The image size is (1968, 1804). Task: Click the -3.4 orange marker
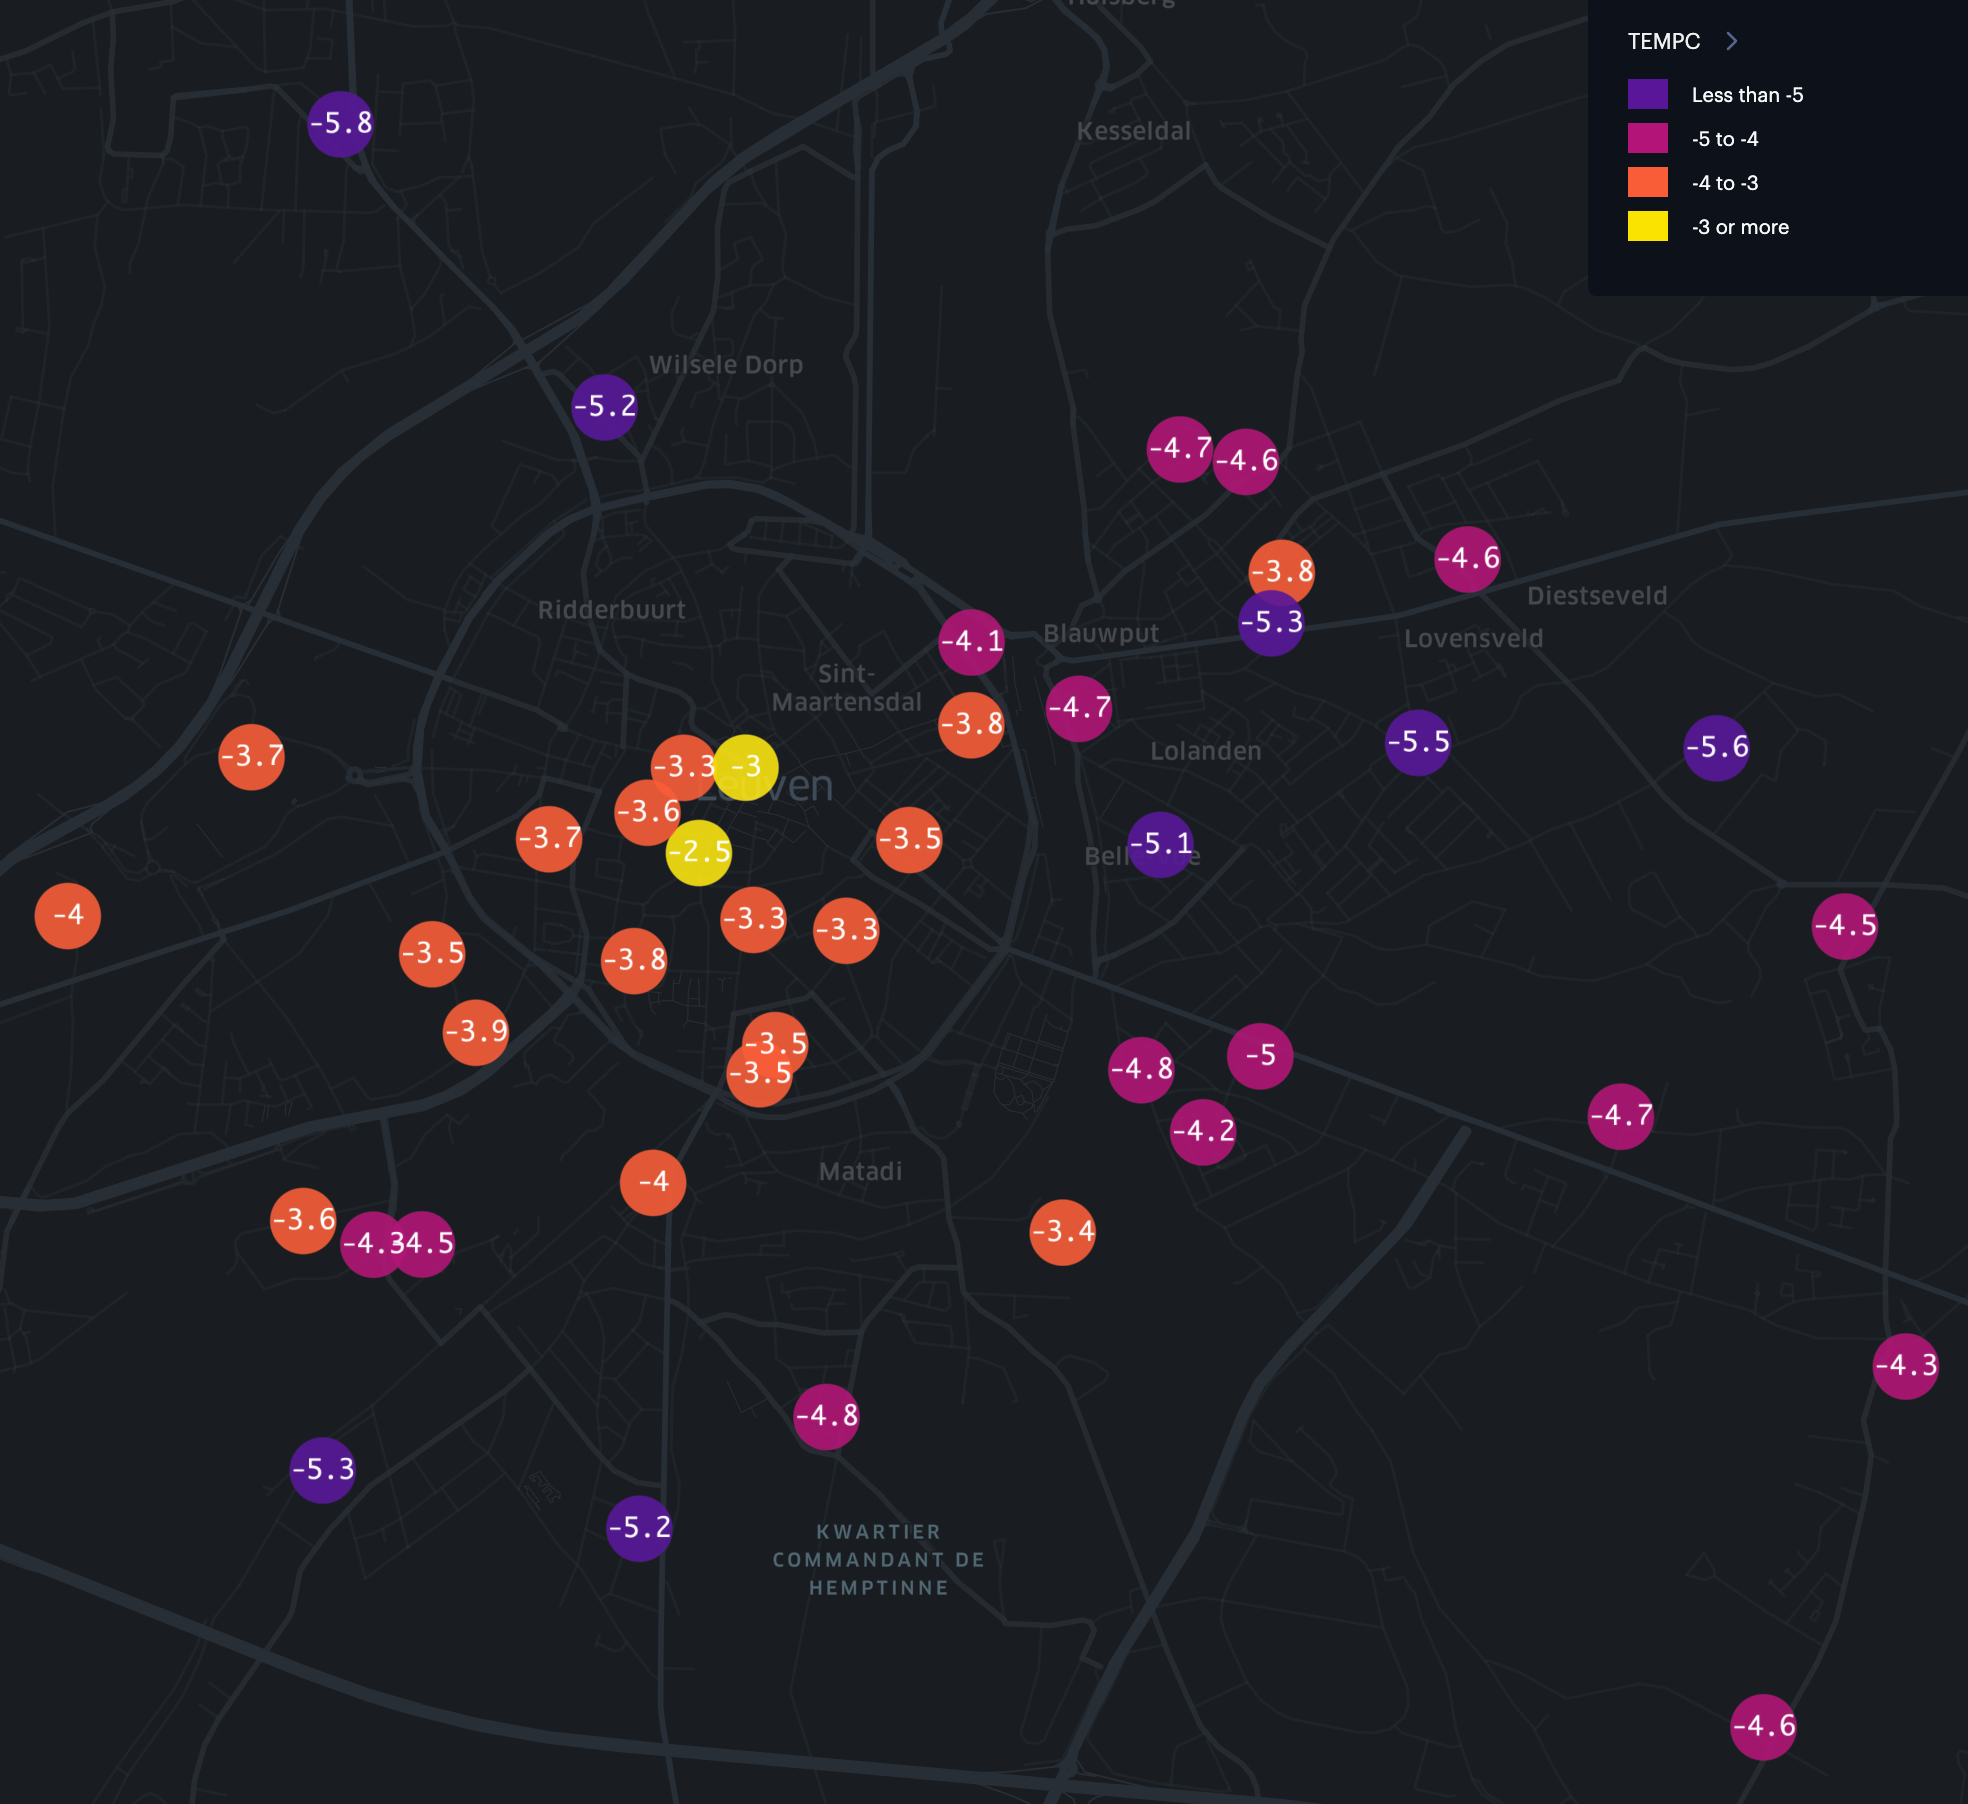(1062, 1232)
